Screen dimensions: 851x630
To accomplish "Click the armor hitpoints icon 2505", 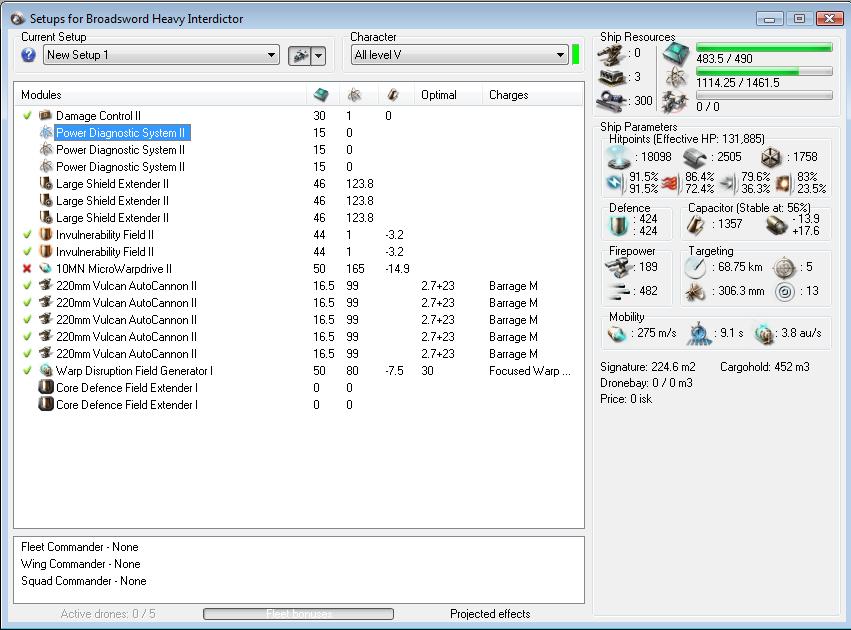I will coord(695,158).
